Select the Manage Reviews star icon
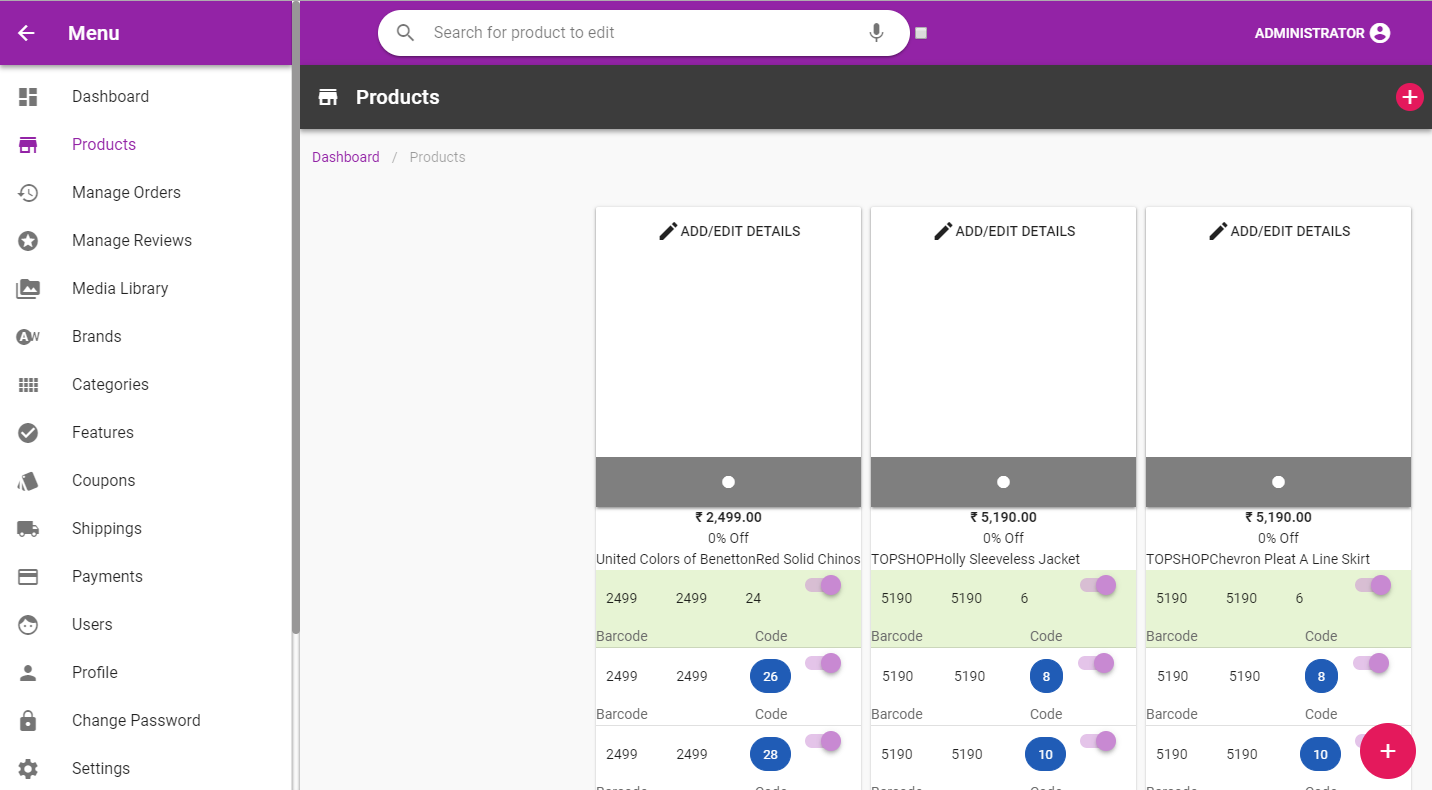 coord(28,240)
